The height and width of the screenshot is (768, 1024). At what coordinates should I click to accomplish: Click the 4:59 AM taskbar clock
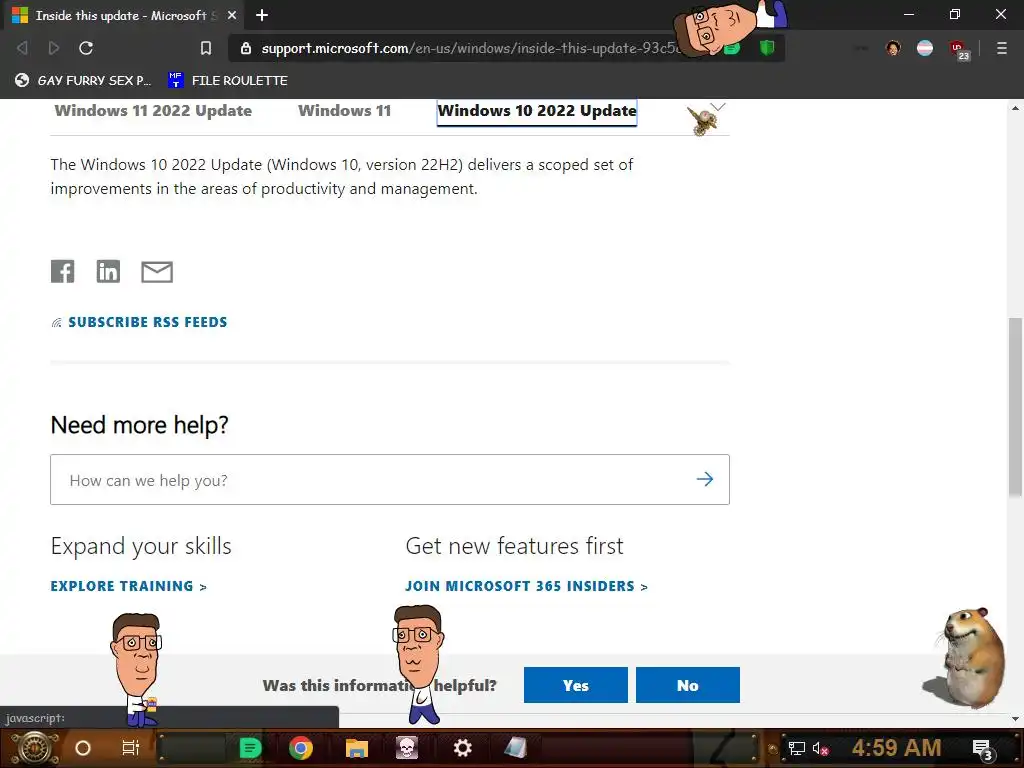(x=897, y=748)
